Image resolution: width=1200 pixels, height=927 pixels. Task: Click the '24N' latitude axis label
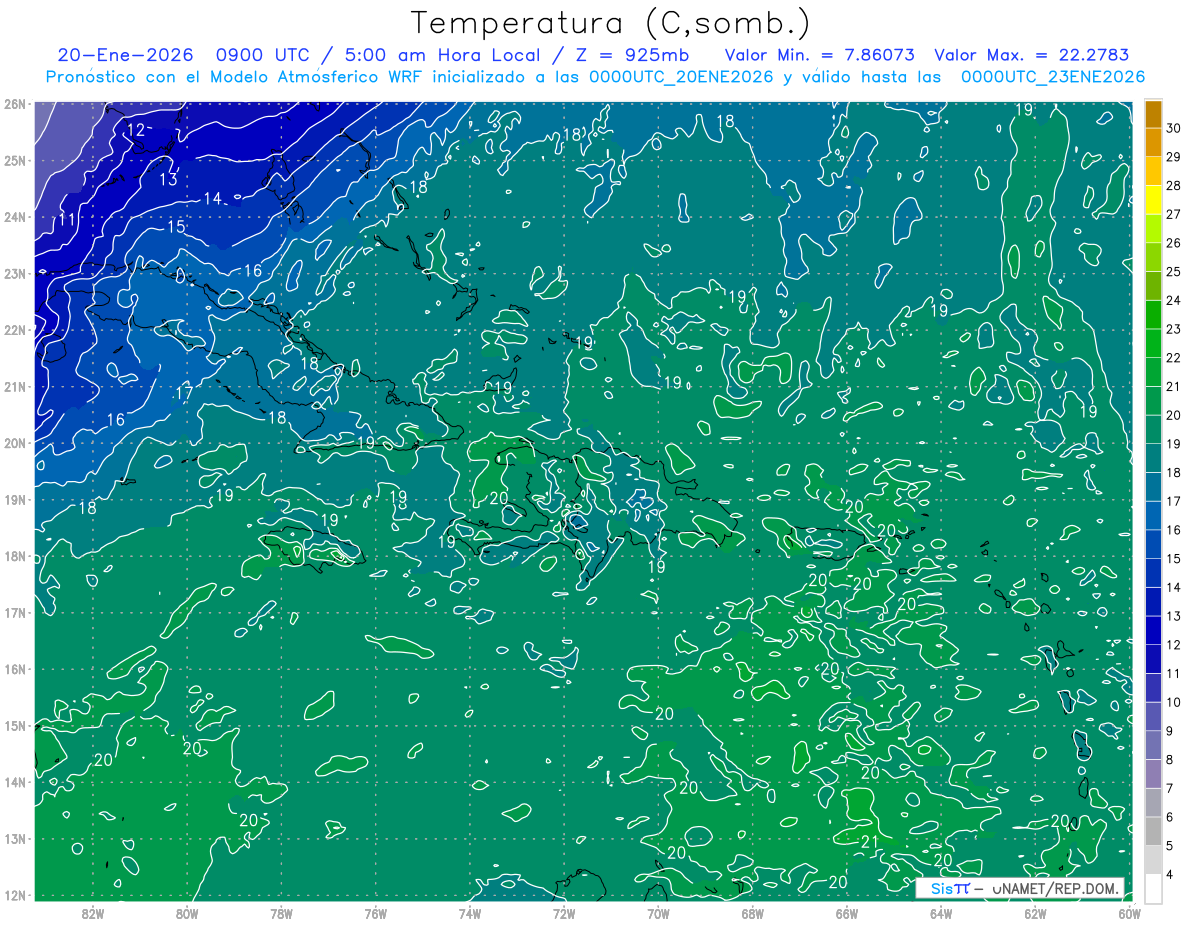pyautogui.click(x=15, y=217)
